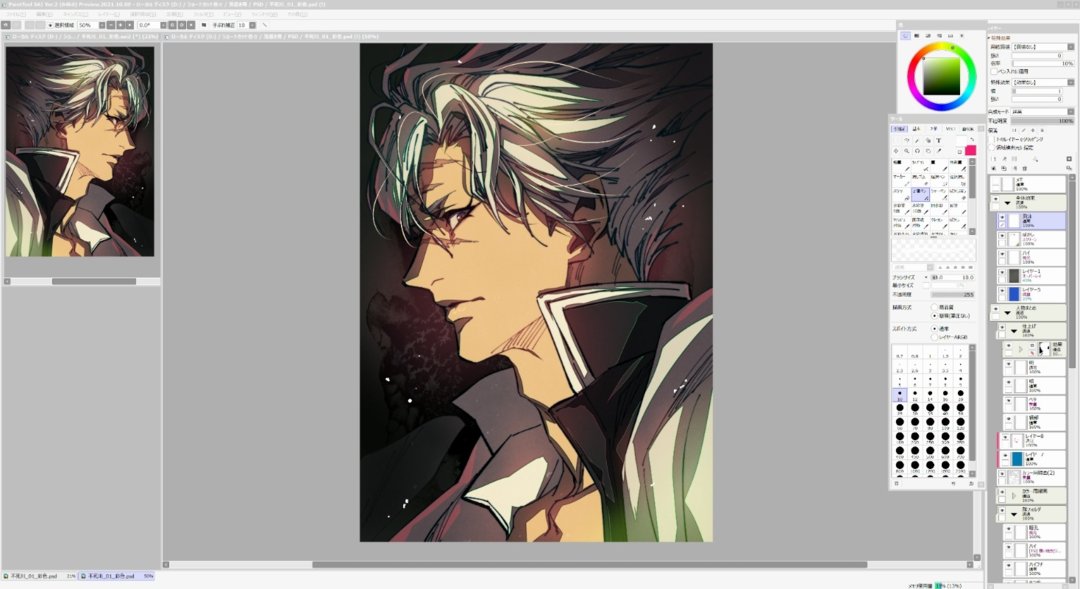Select 通常 eyedropper method radio
This screenshot has height=589, width=1080.
[935, 329]
